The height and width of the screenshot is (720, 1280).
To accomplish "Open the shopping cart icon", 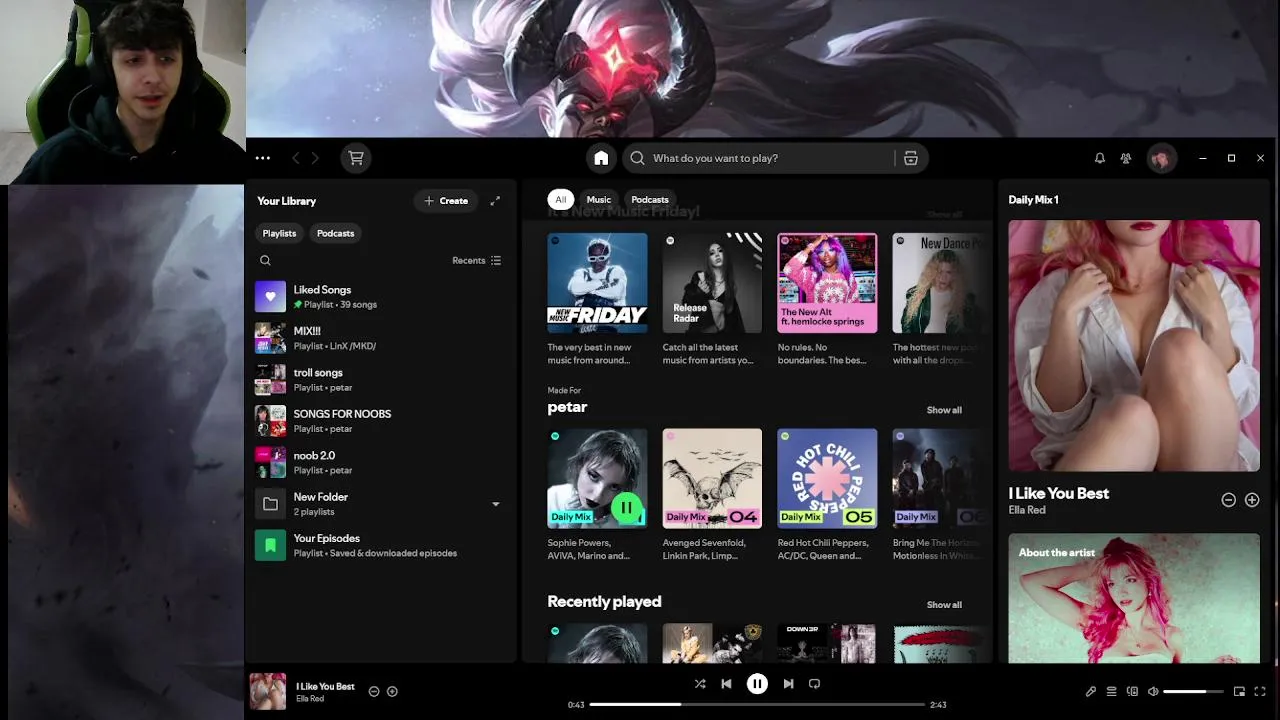I will [x=355, y=158].
